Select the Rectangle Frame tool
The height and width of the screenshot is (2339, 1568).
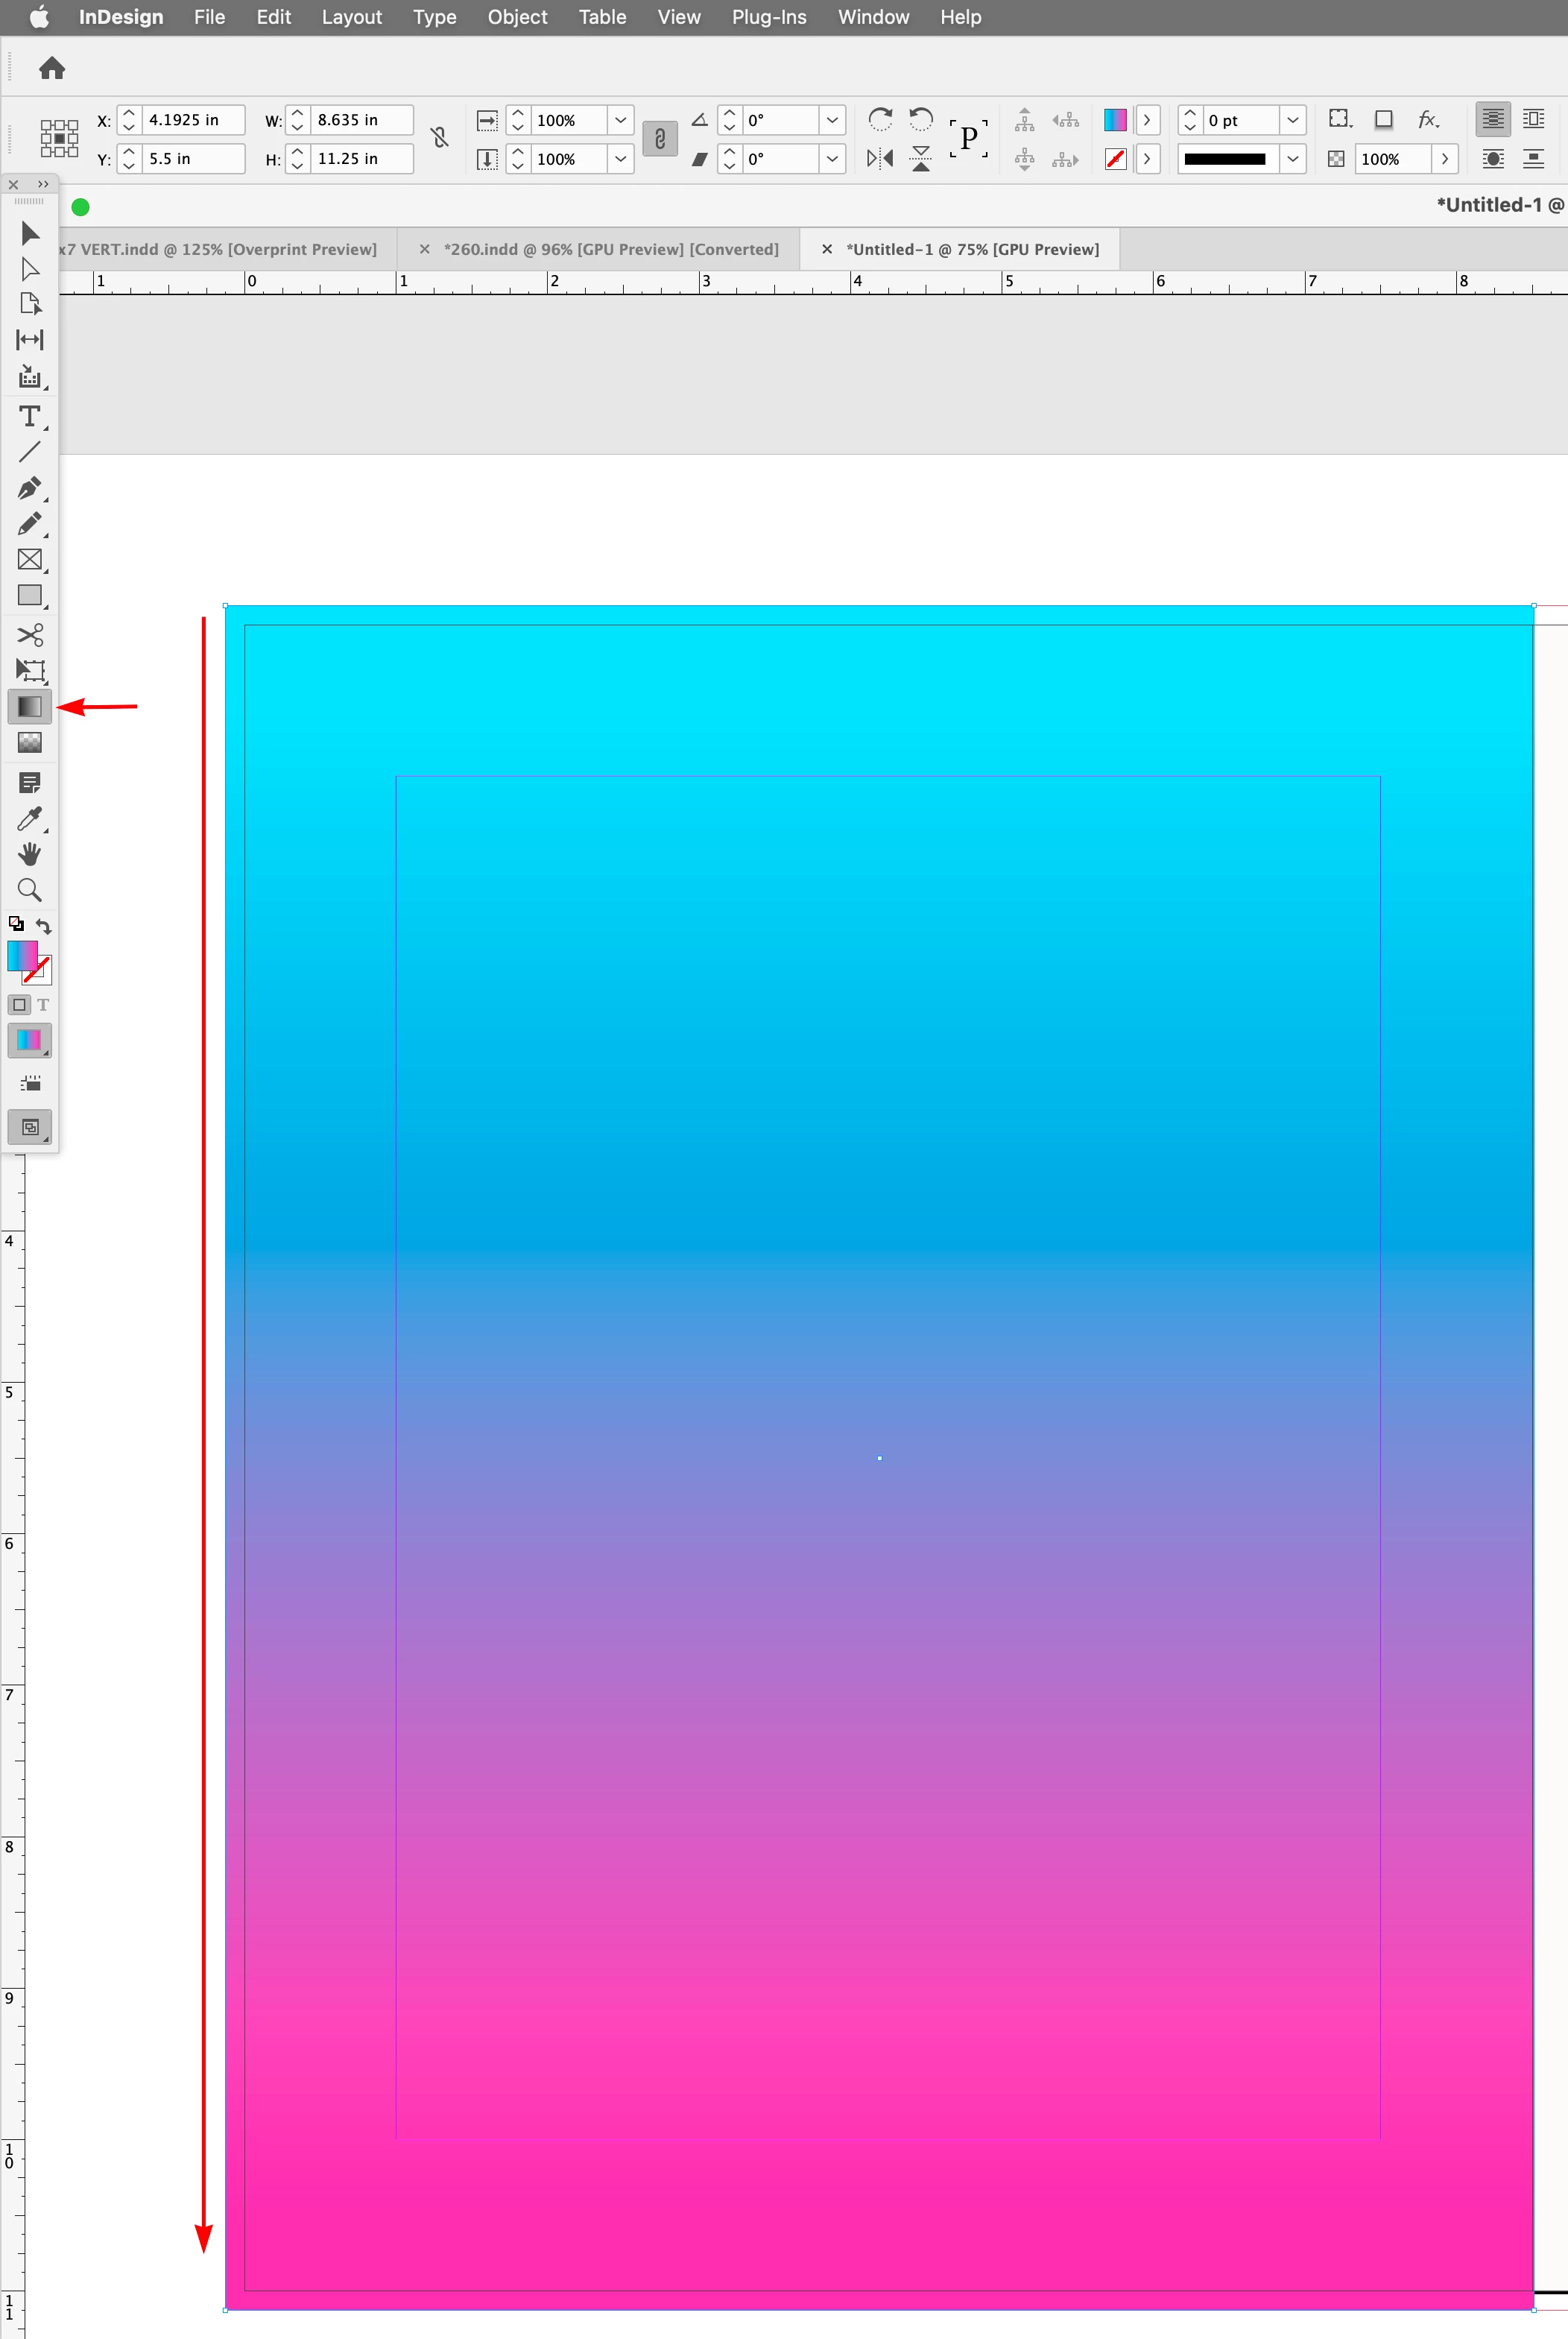[x=30, y=560]
